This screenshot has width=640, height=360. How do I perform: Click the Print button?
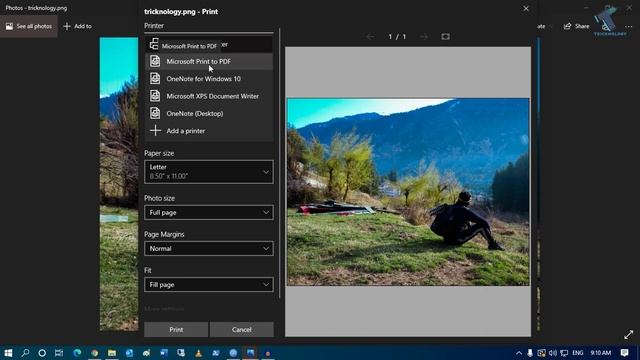click(176, 329)
